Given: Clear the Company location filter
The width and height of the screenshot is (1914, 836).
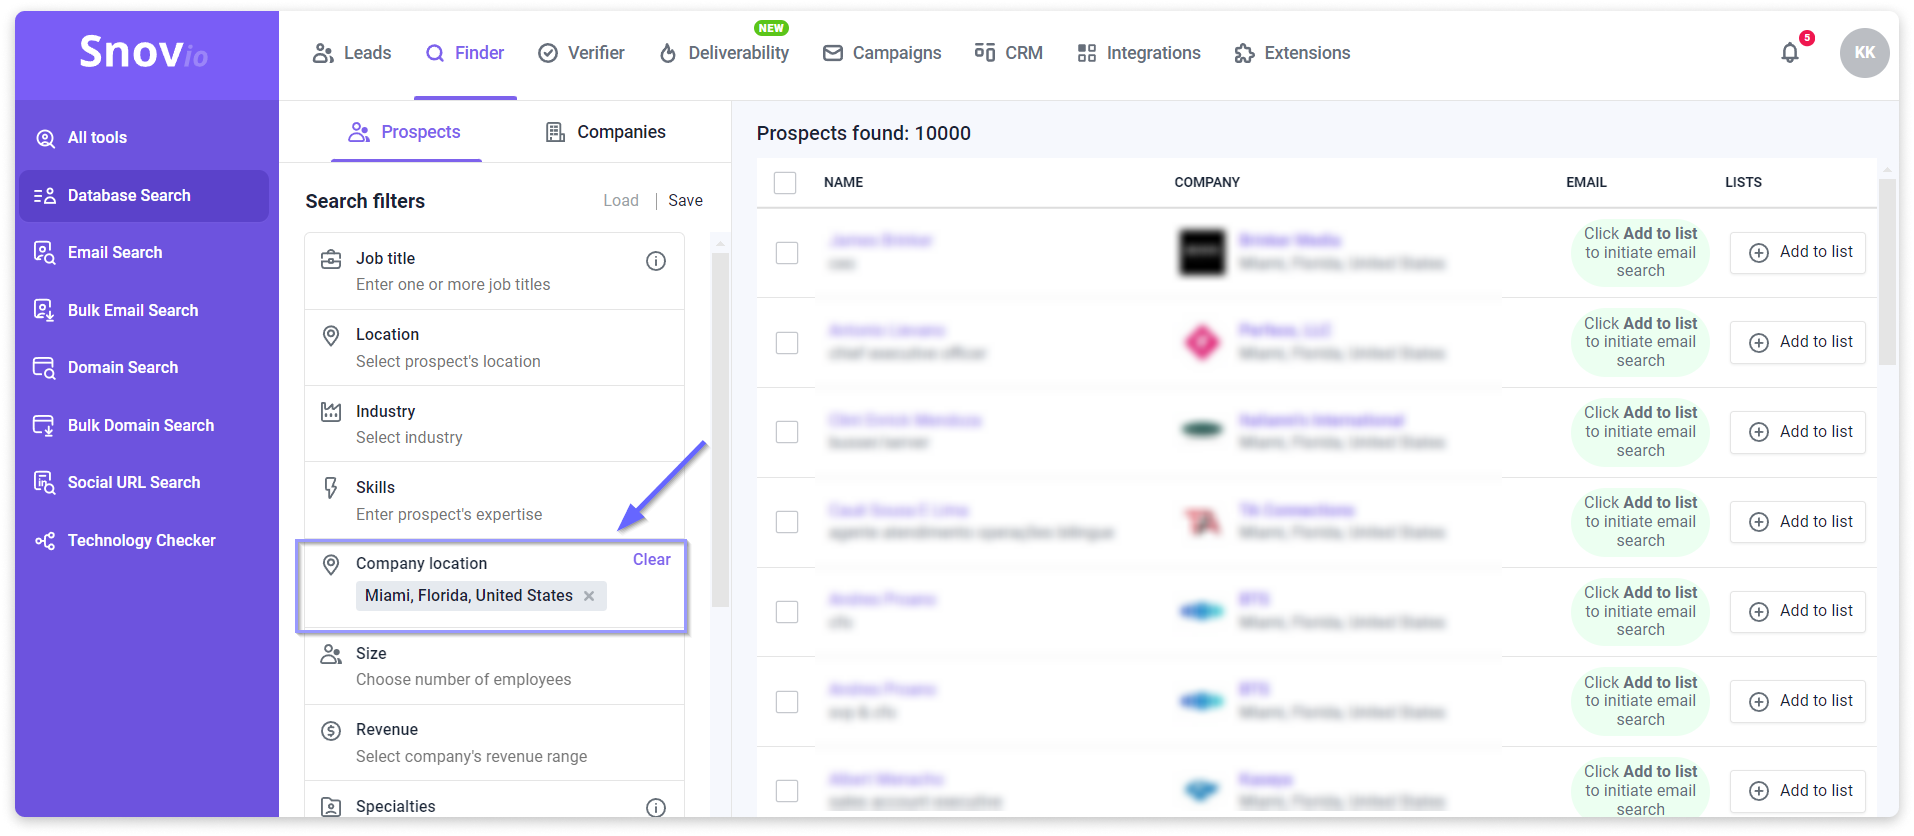Looking at the screenshot, I should pyautogui.click(x=652, y=560).
